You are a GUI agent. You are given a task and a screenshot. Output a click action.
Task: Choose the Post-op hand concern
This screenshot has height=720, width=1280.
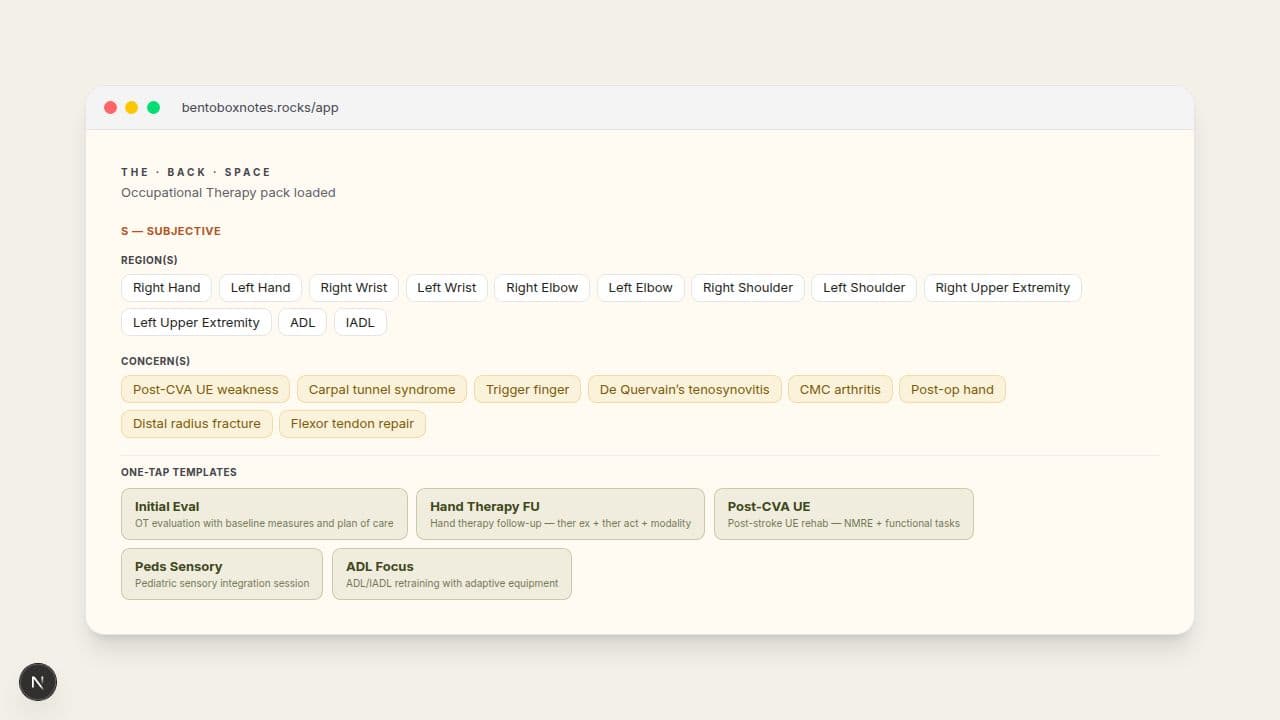(x=952, y=389)
